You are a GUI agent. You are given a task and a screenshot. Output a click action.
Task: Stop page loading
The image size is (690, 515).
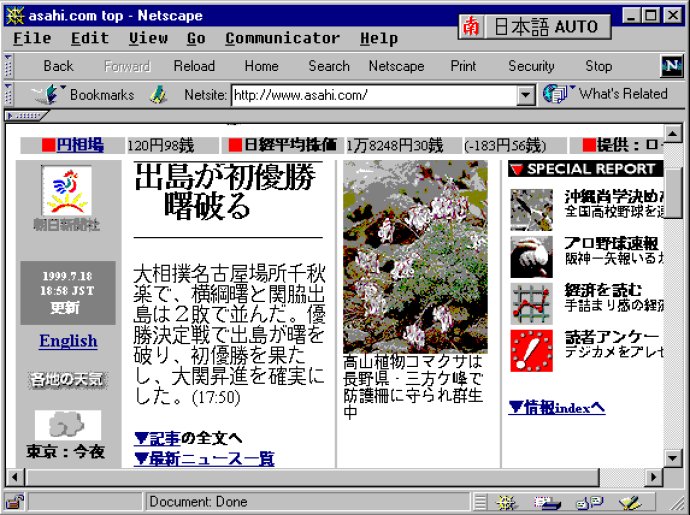pyautogui.click(x=598, y=66)
